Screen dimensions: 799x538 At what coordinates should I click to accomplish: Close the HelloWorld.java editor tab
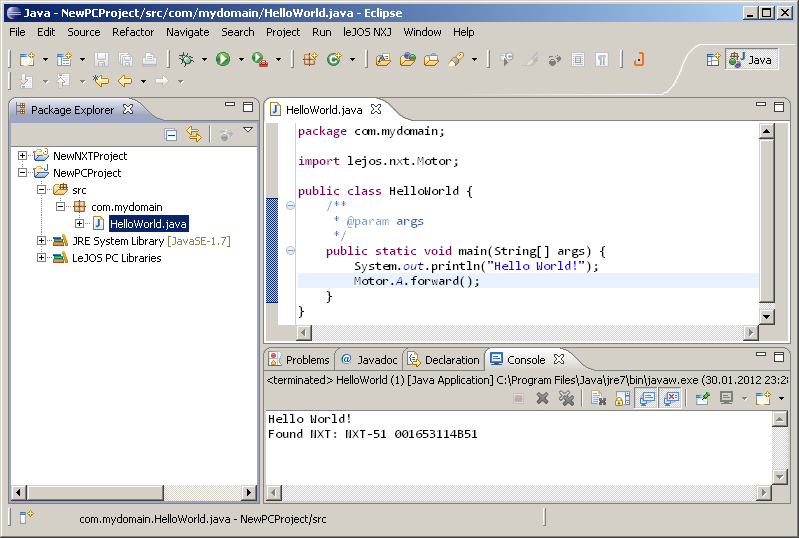(x=376, y=109)
